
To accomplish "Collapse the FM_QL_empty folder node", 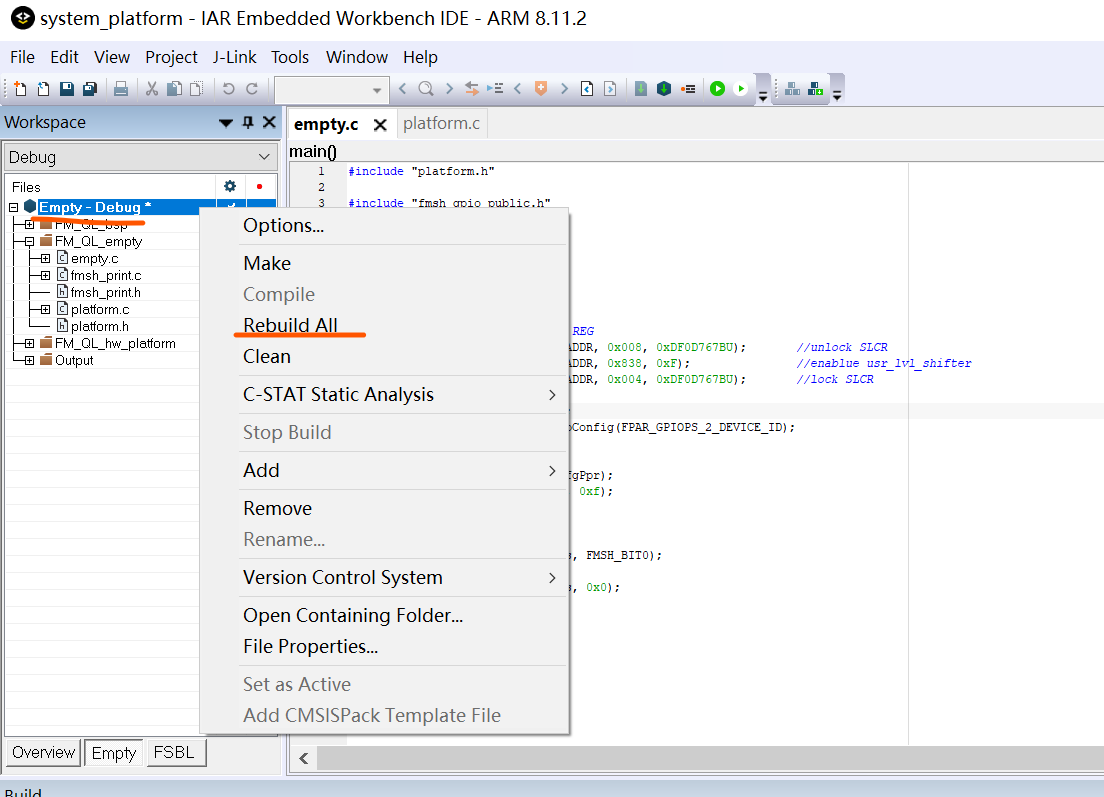I will (29, 241).
